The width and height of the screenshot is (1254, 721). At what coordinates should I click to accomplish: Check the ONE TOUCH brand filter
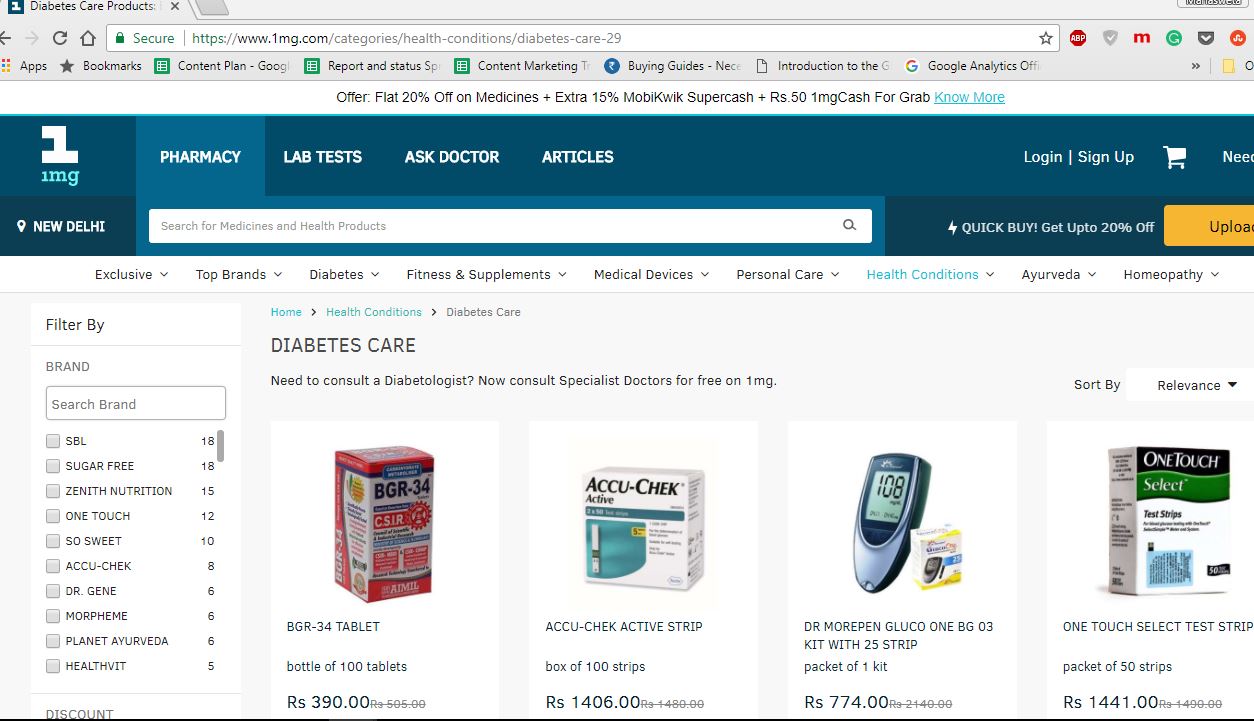[53, 516]
